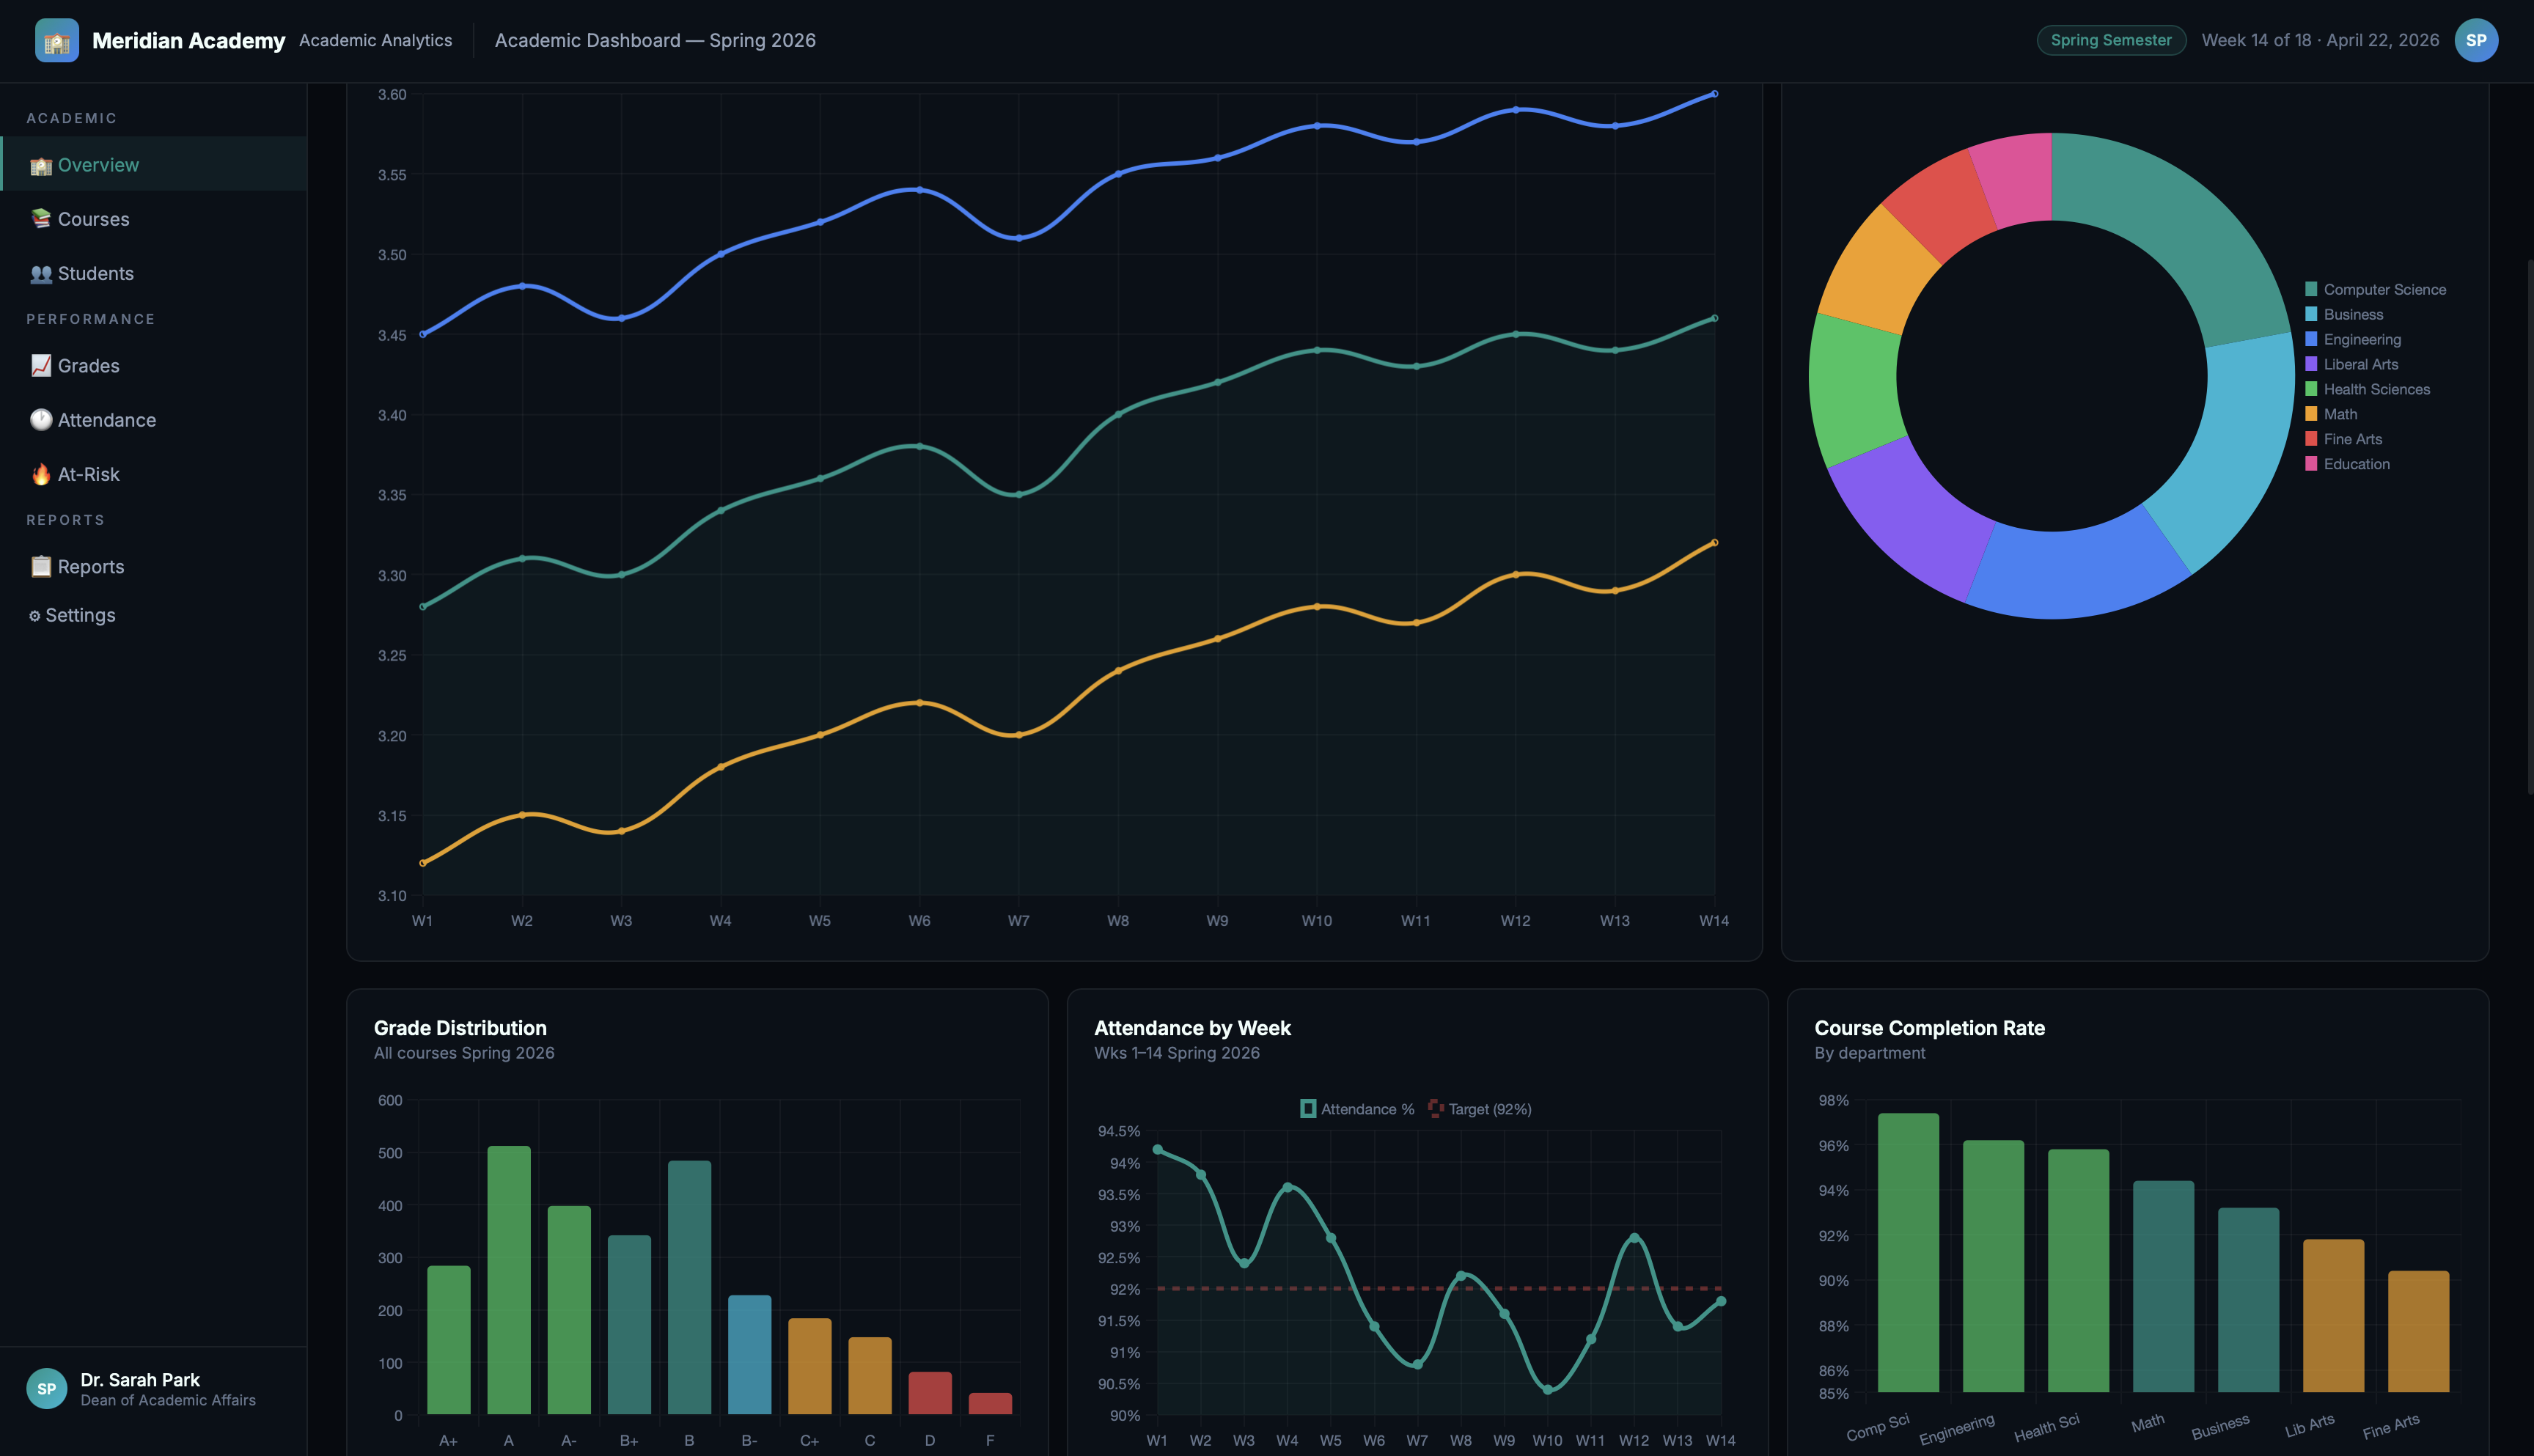
Task: Click the blue Engineering donut segment
Action: coord(2075,573)
